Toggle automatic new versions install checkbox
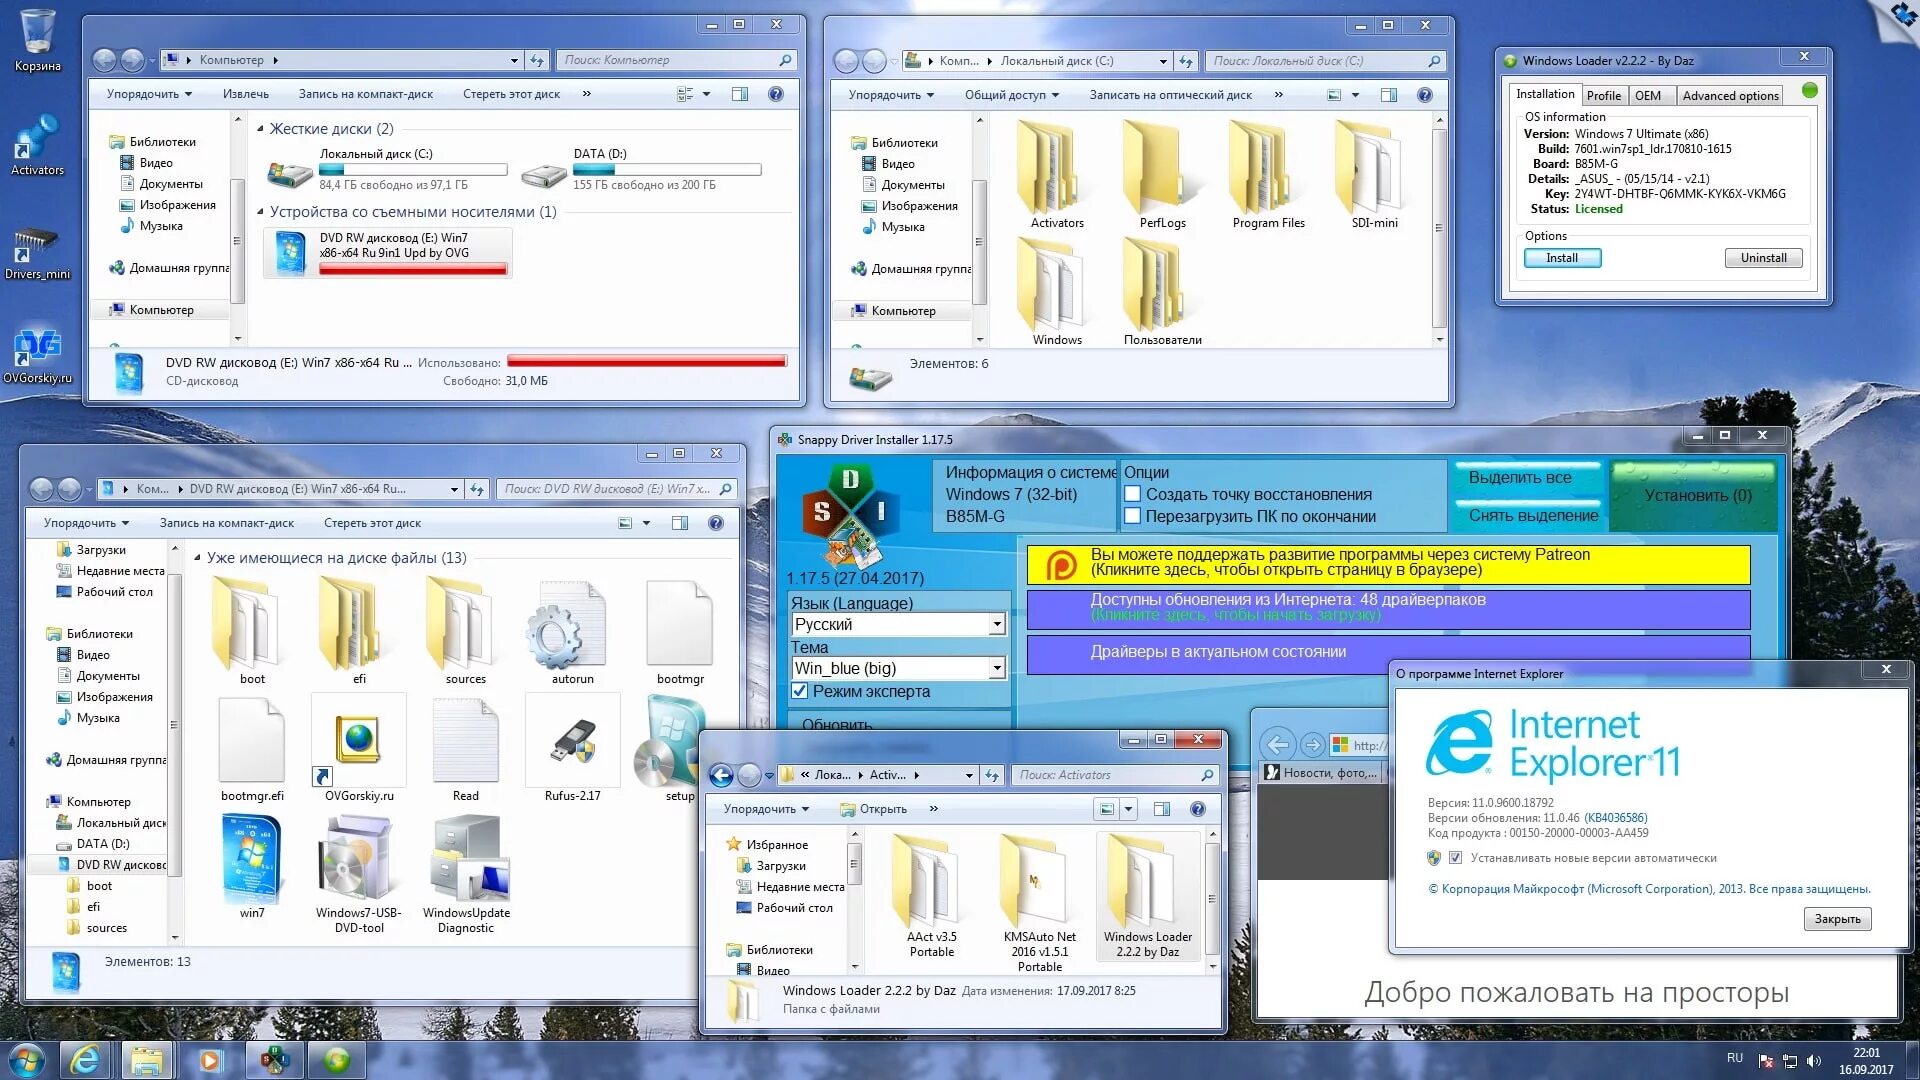 1455,858
